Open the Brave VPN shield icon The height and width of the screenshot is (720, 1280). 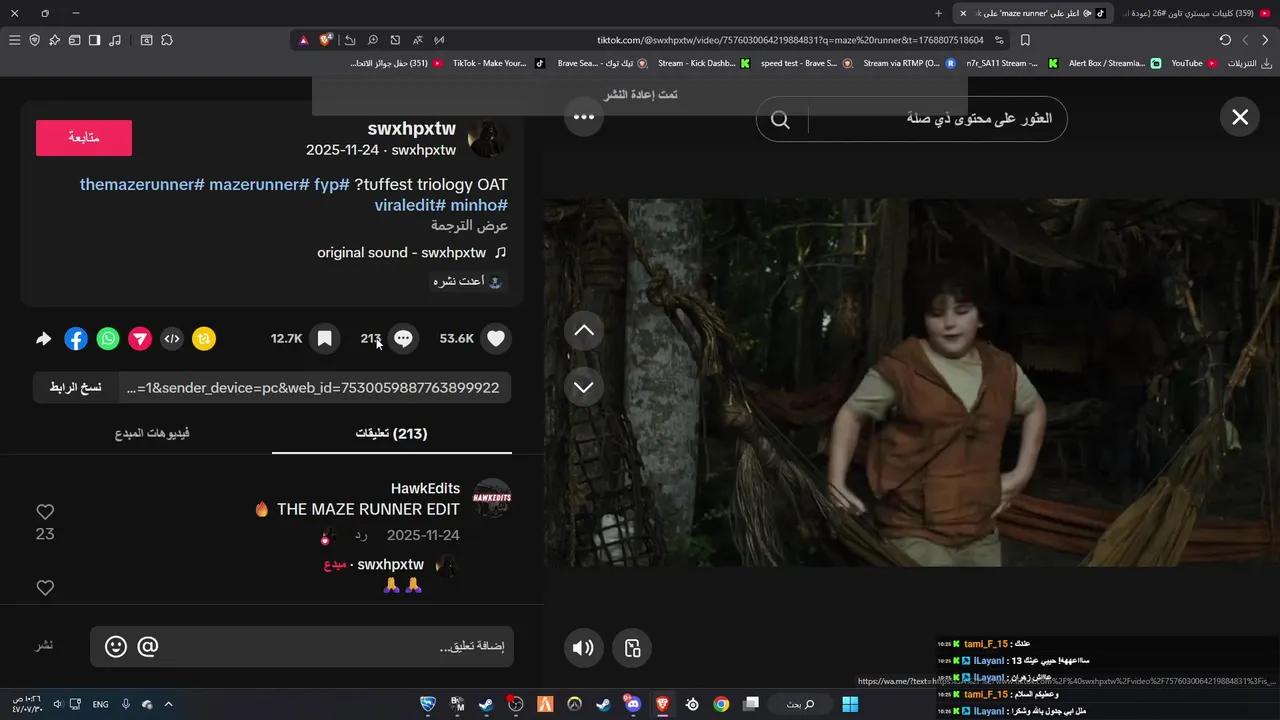(34, 40)
